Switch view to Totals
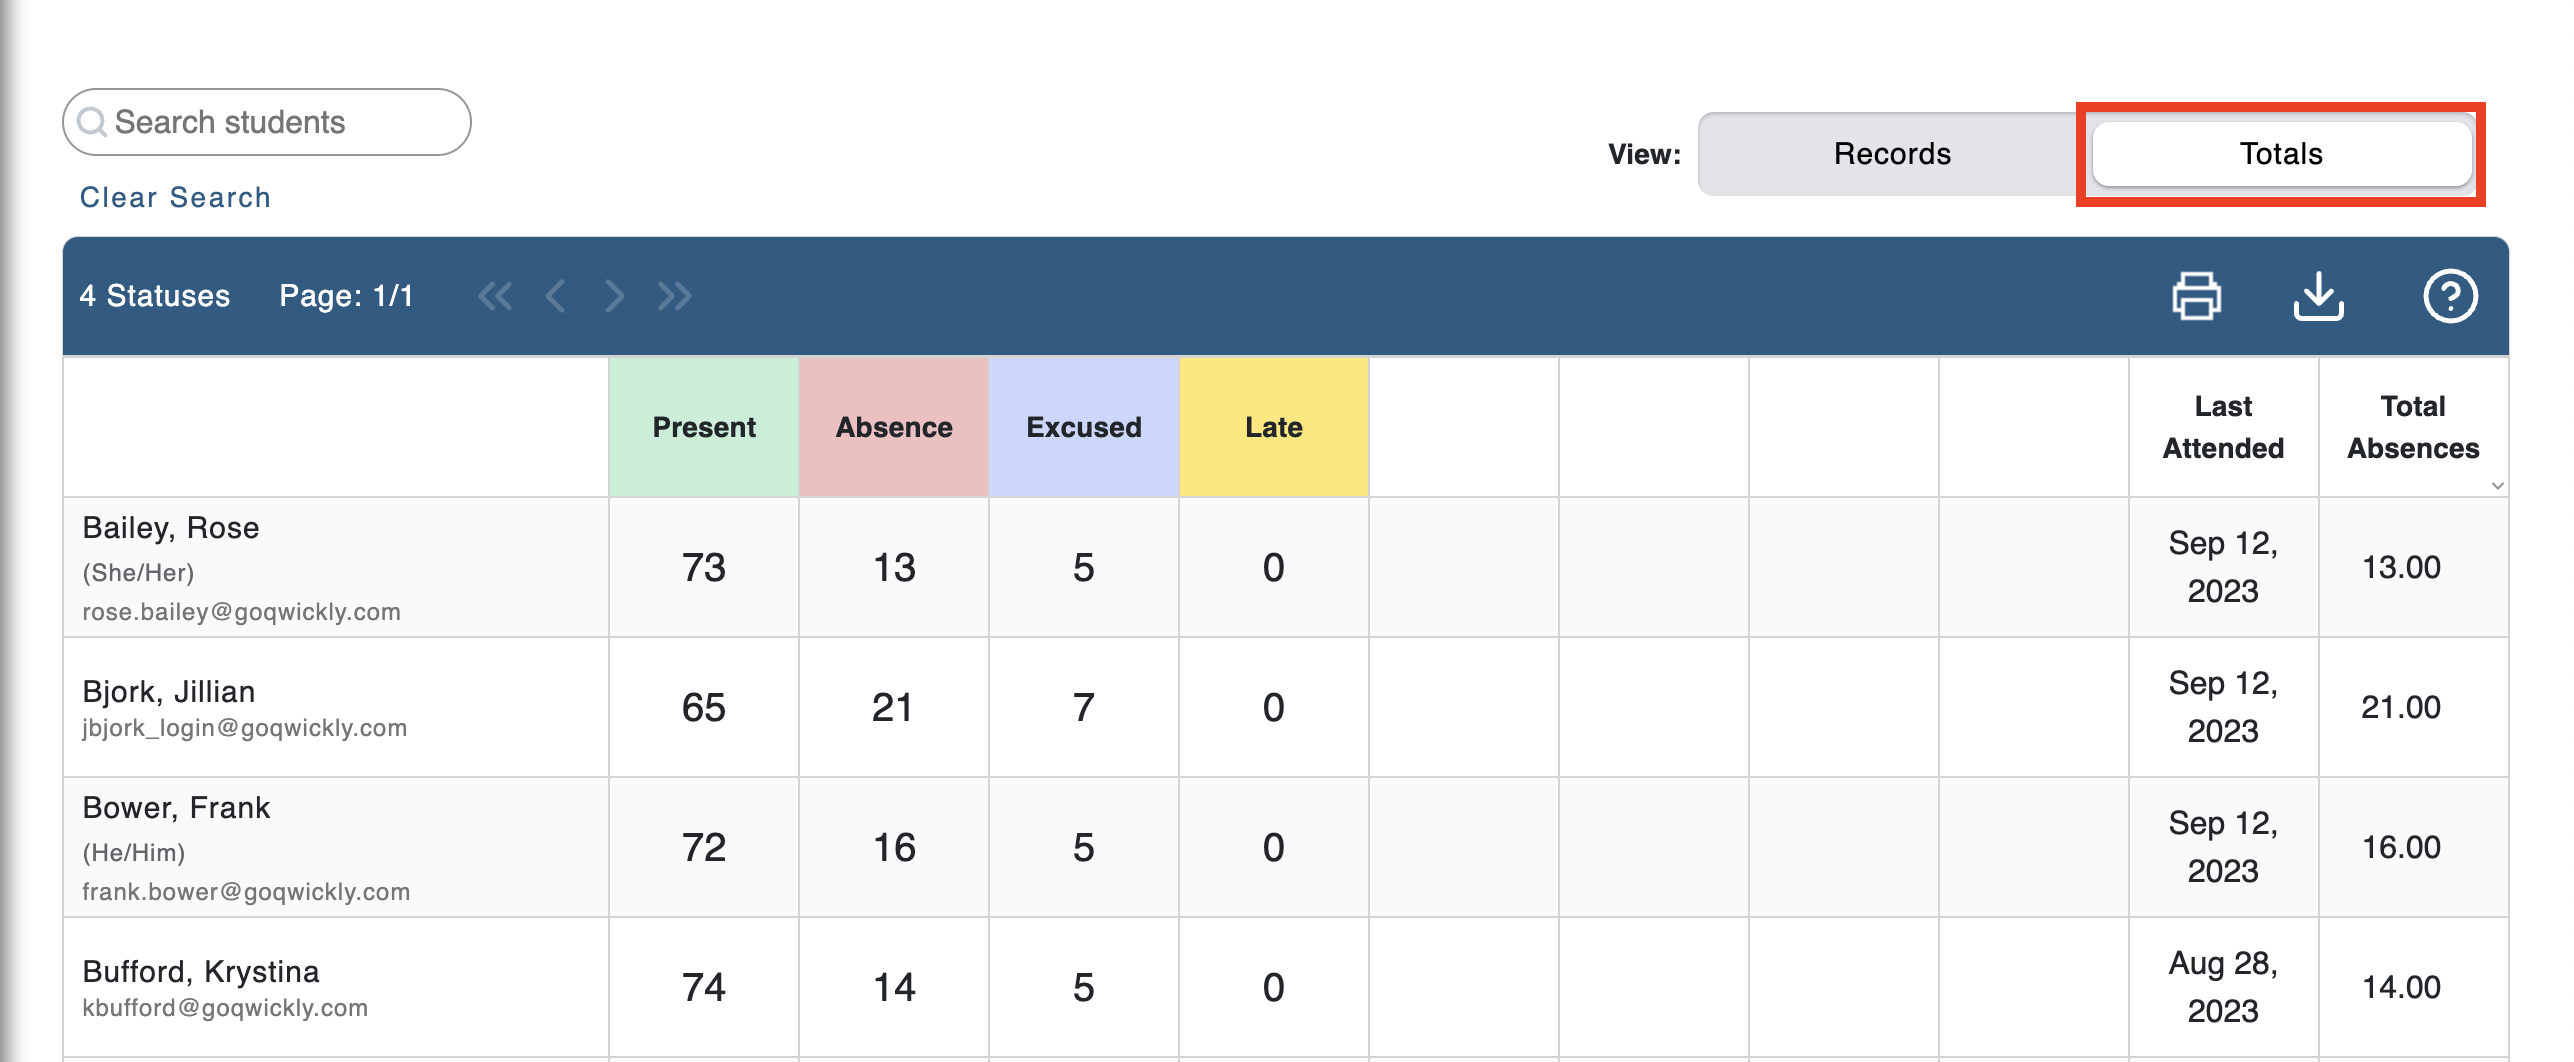The width and height of the screenshot is (2574, 1062). click(x=2280, y=154)
